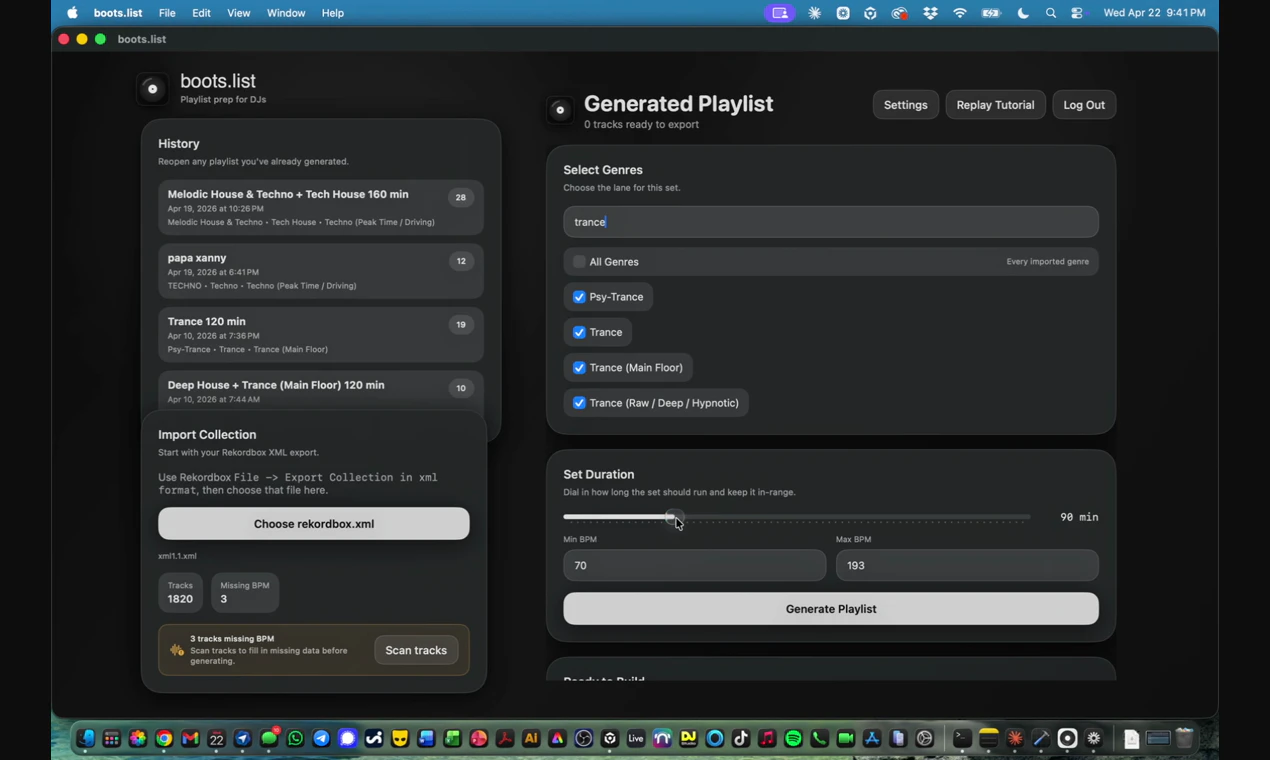Open WhatsApp from the dock

pyautogui.click(x=294, y=738)
